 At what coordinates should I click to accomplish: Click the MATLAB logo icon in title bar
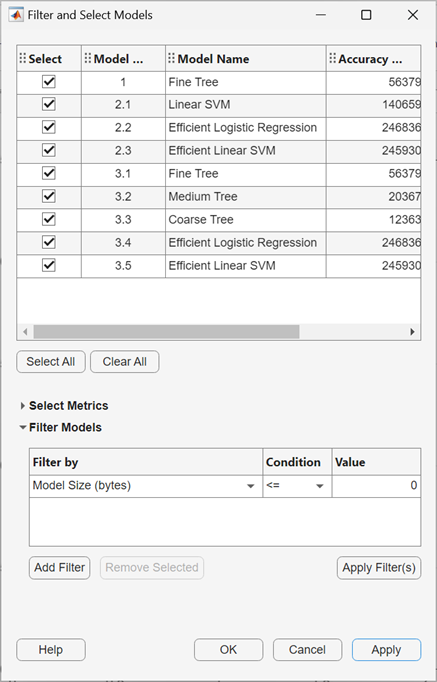point(16,15)
